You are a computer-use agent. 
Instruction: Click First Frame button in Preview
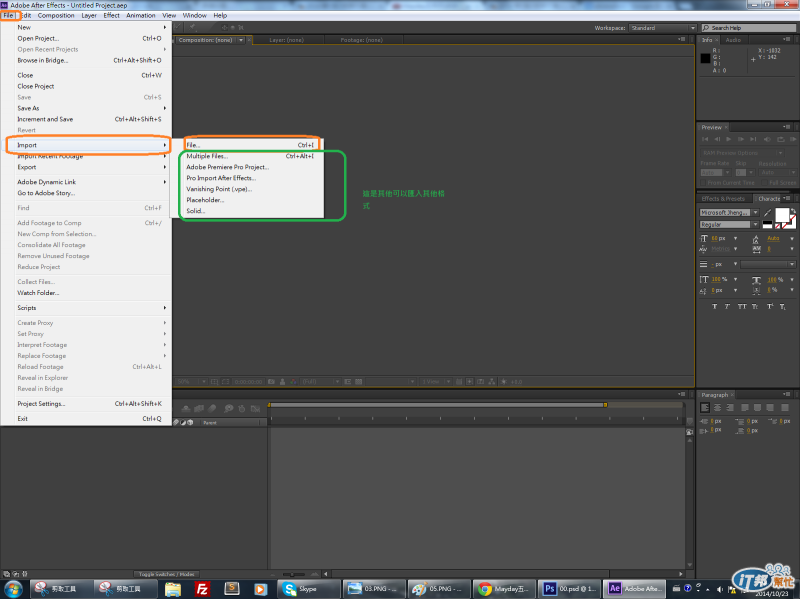tap(705, 139)
